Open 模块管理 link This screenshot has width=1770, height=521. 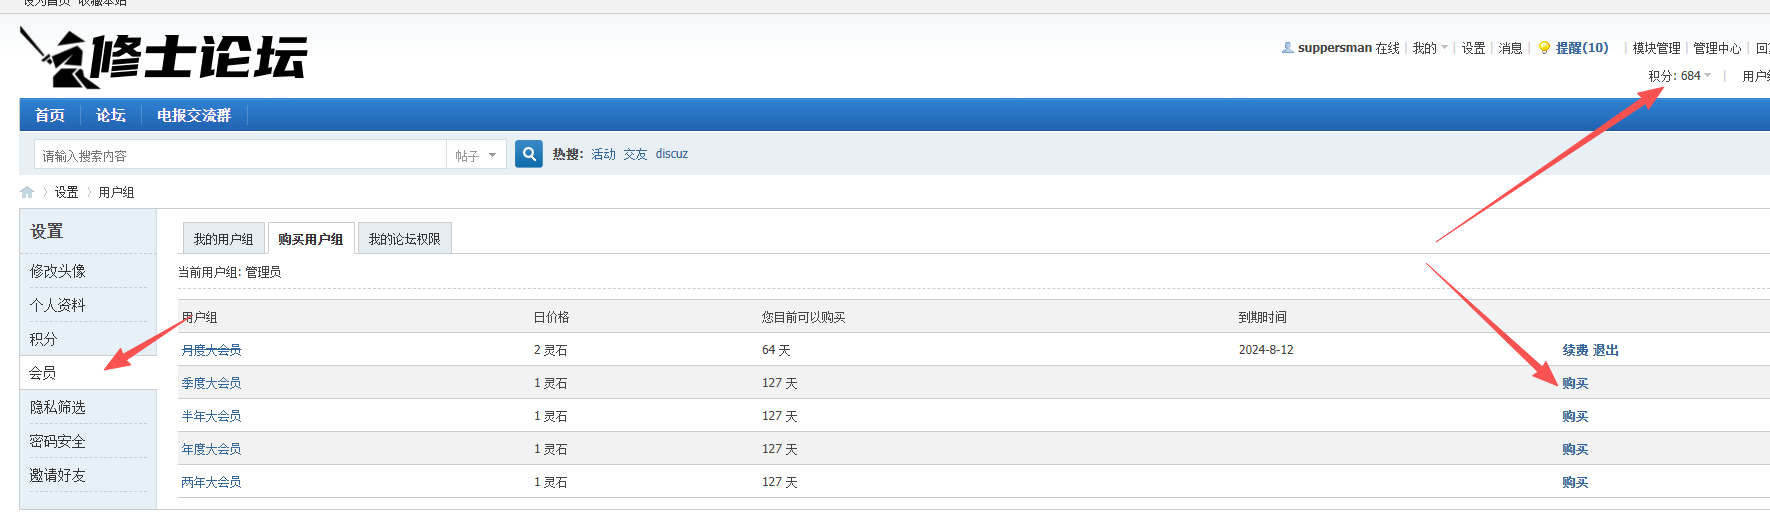[1657, 48]
